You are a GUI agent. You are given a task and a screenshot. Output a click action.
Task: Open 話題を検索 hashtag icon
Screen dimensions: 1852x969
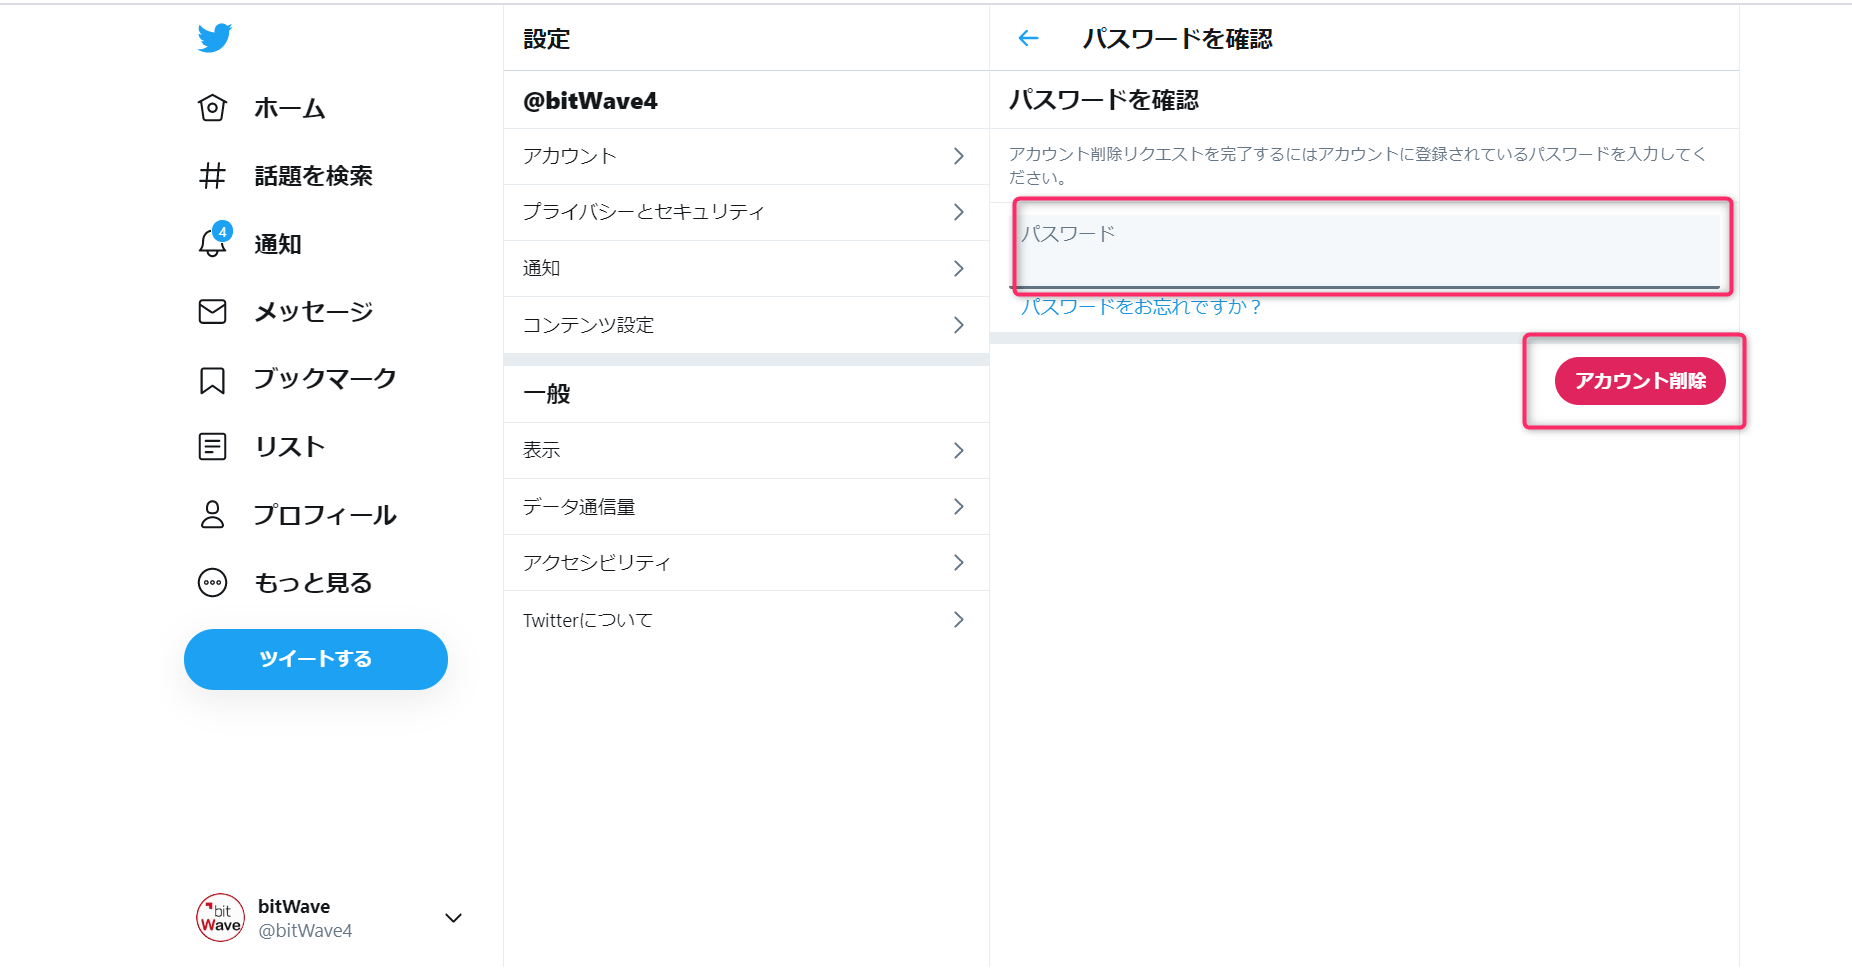pyautogui.click(x=212, y=176)
